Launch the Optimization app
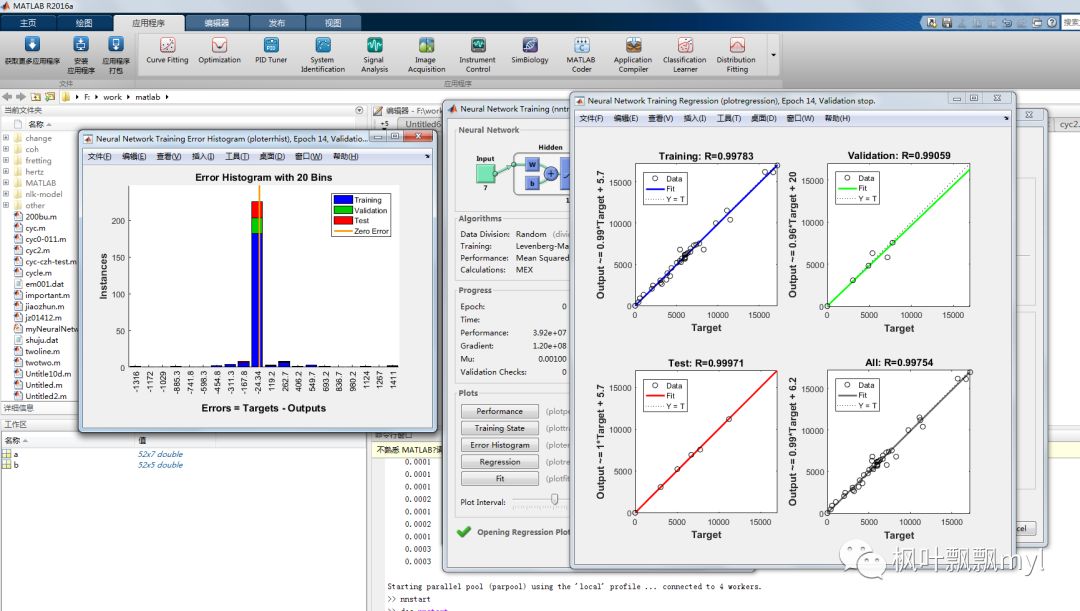Image resolution: width=1080 pixels, height=611 pixels. (x=220, y=52)
